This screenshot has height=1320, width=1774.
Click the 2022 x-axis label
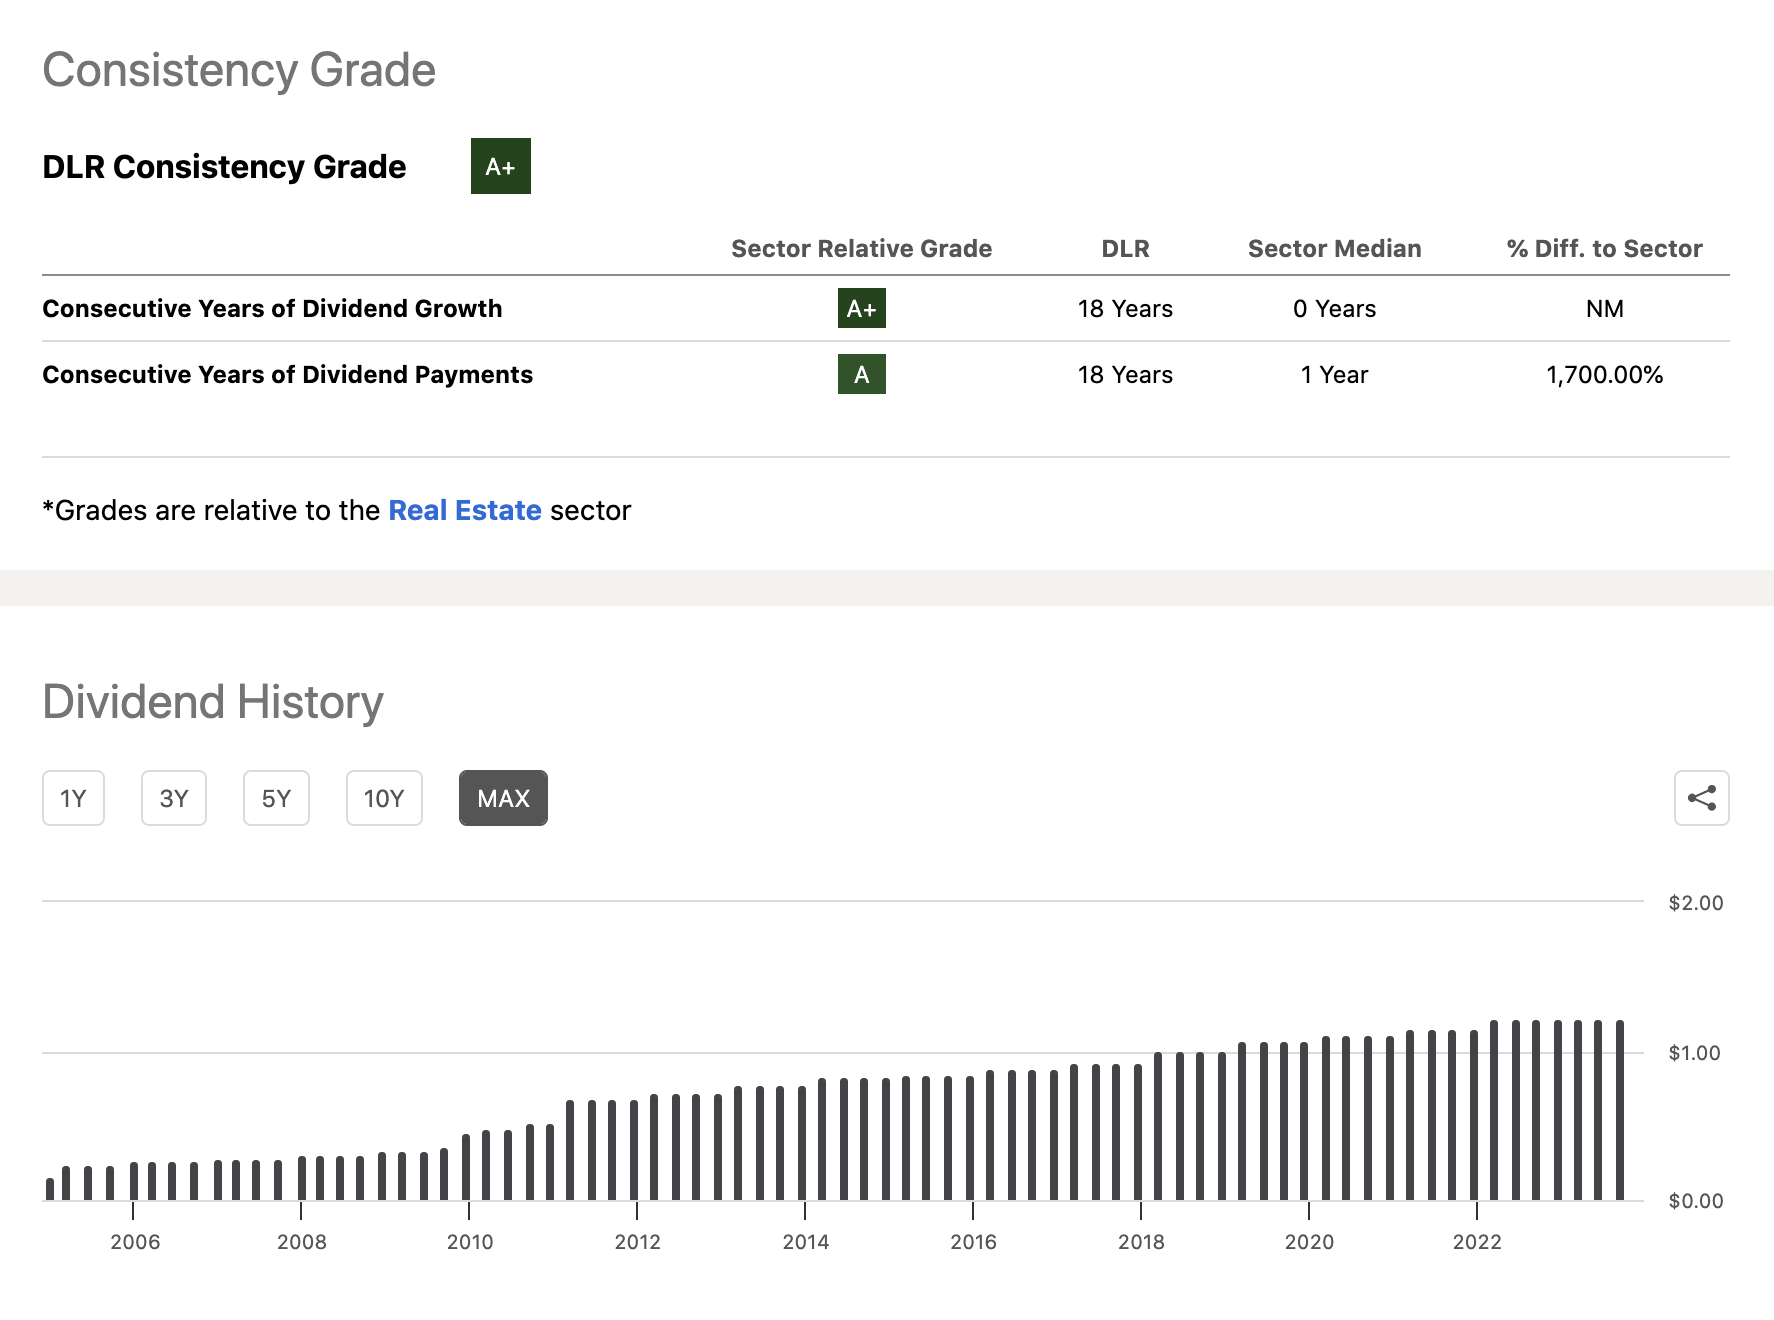point(1477,1241)
